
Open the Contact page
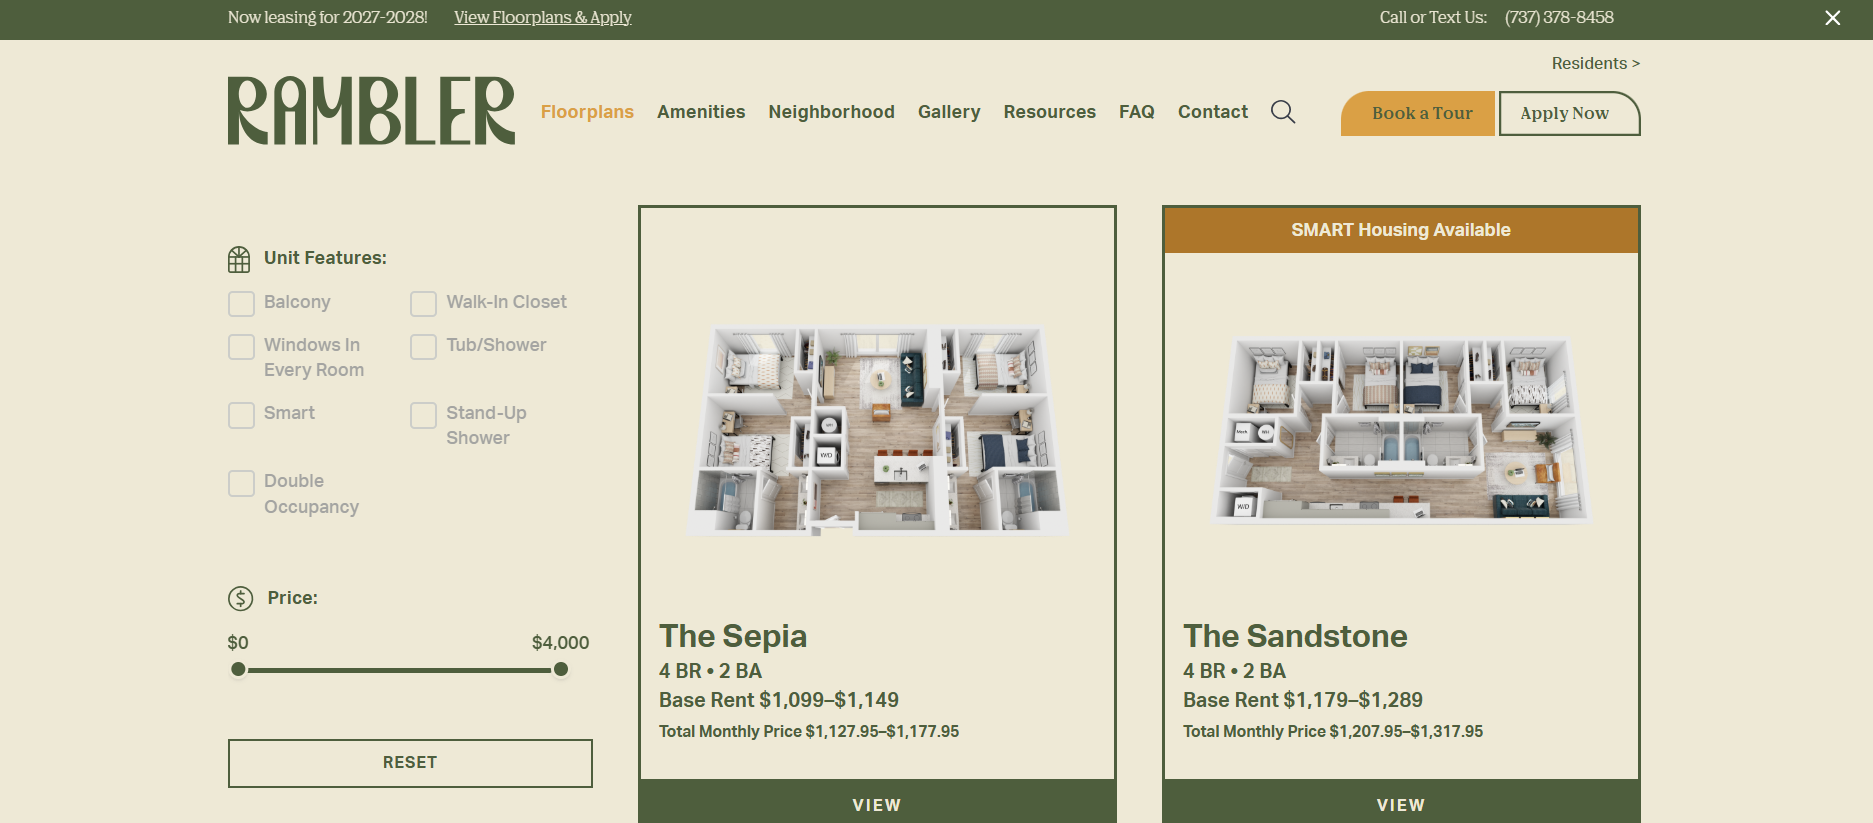click(1212, 112)
